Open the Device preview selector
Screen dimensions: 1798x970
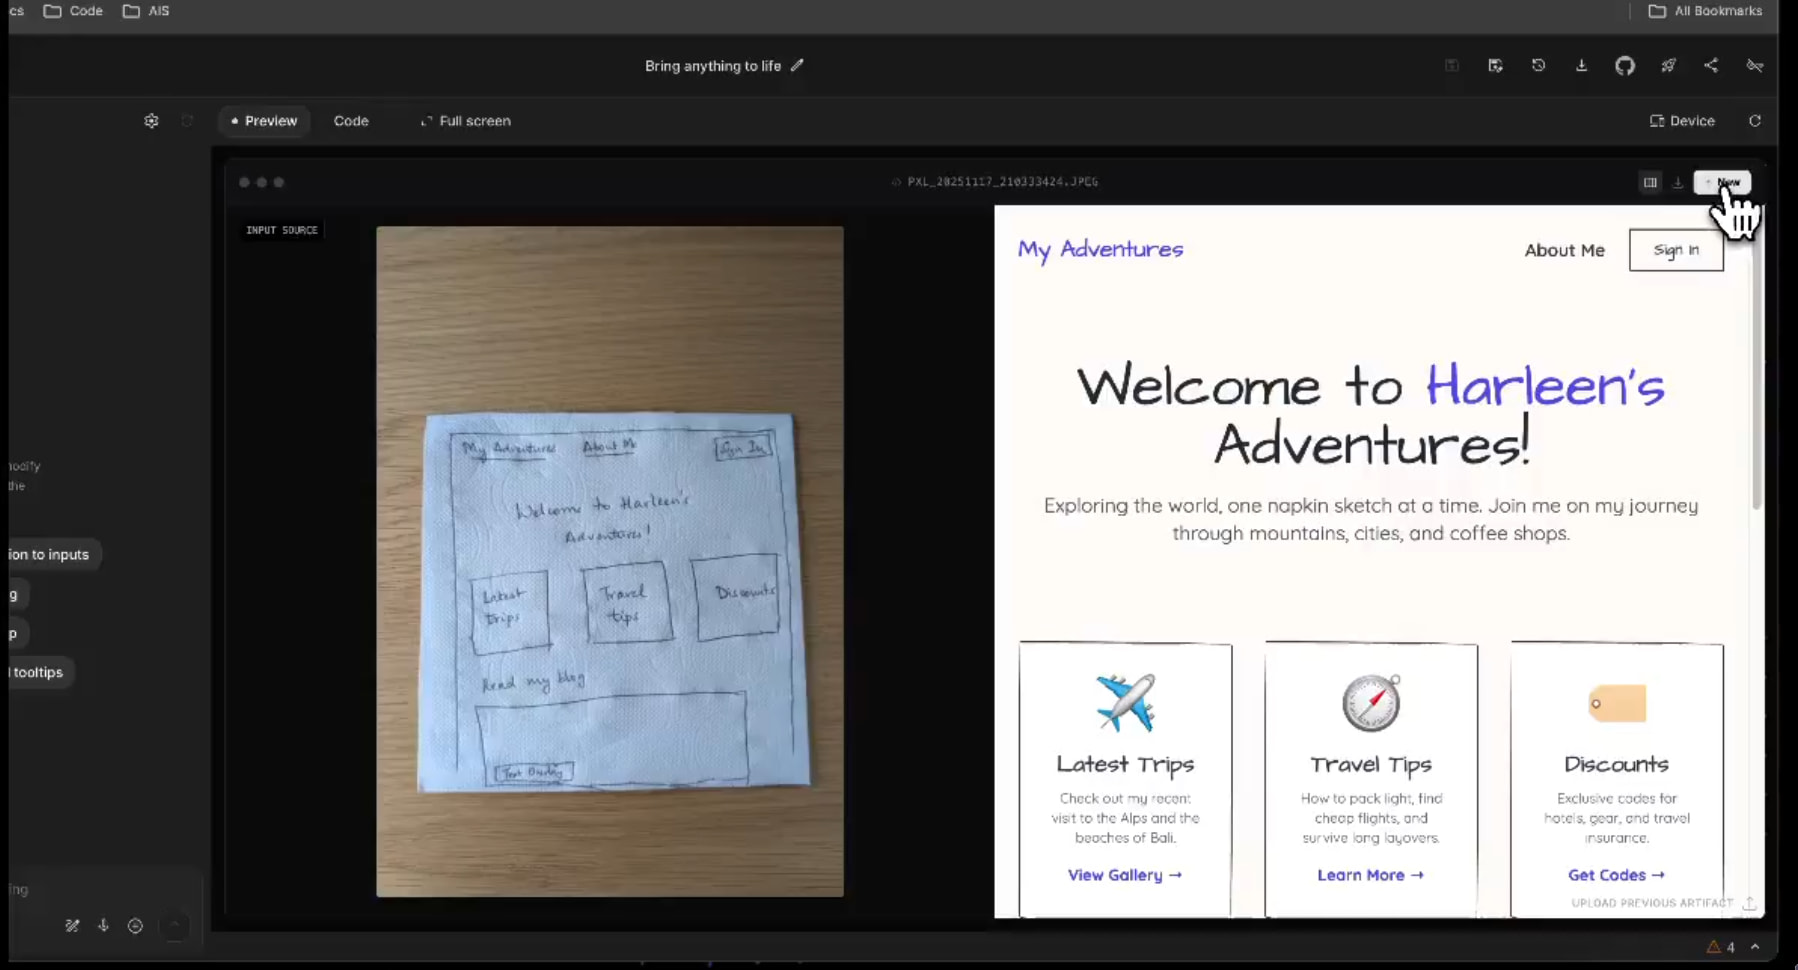(x=1682, y=121)
